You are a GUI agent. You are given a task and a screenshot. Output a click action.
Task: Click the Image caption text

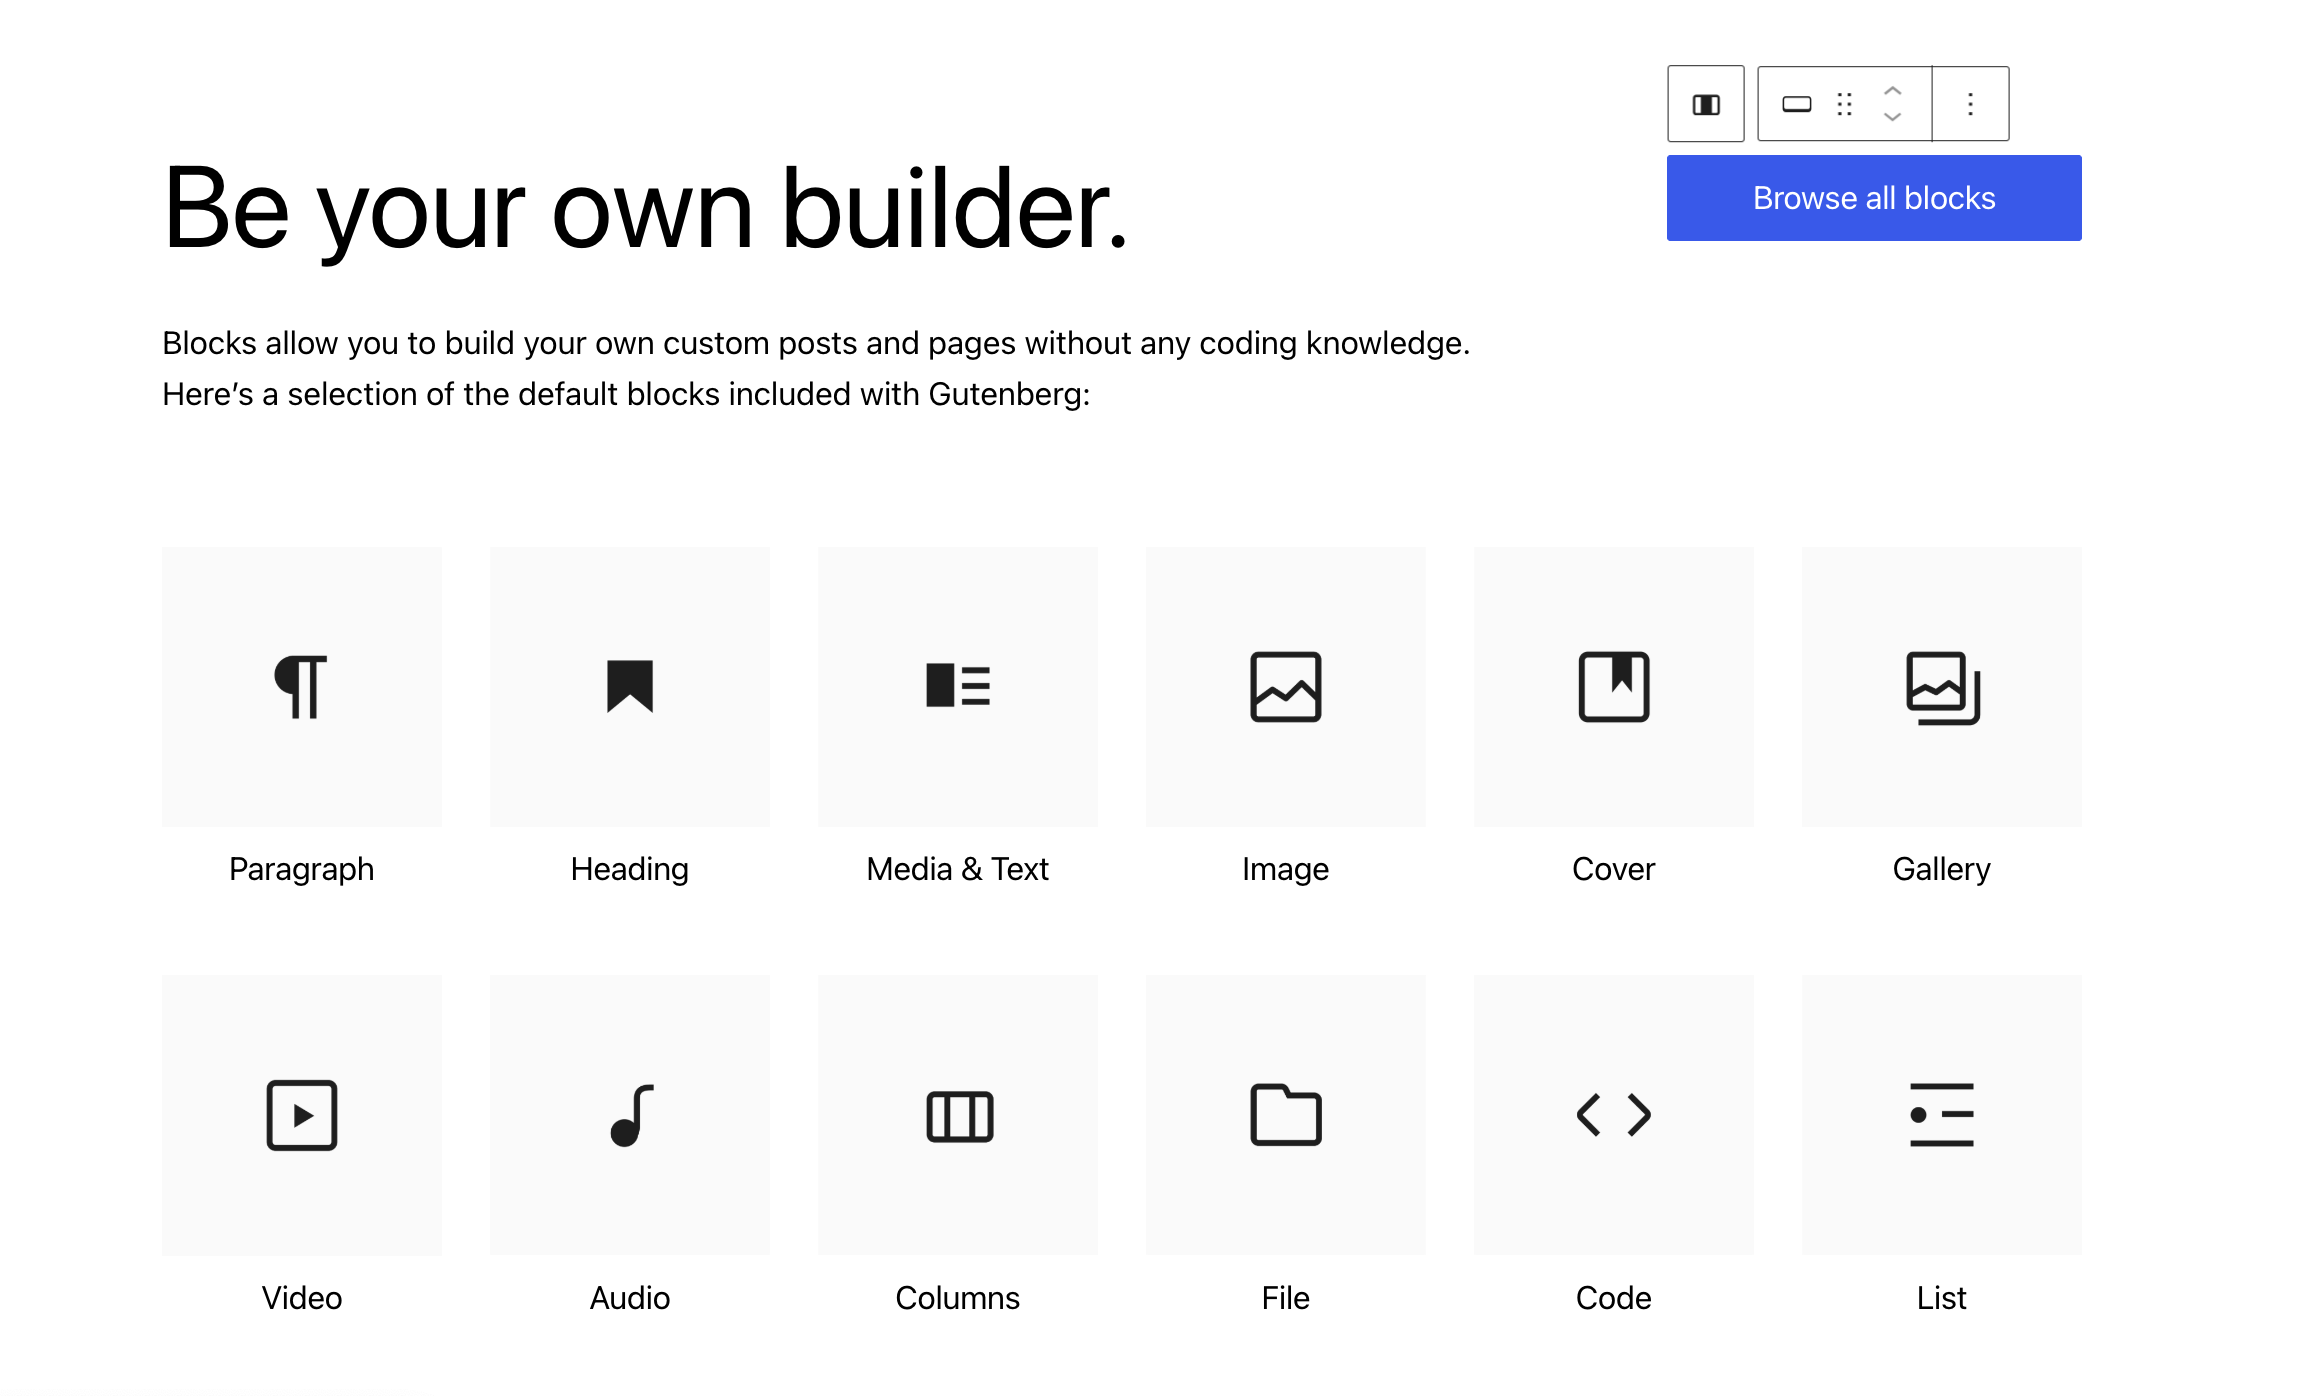(x=1286, y=869)
